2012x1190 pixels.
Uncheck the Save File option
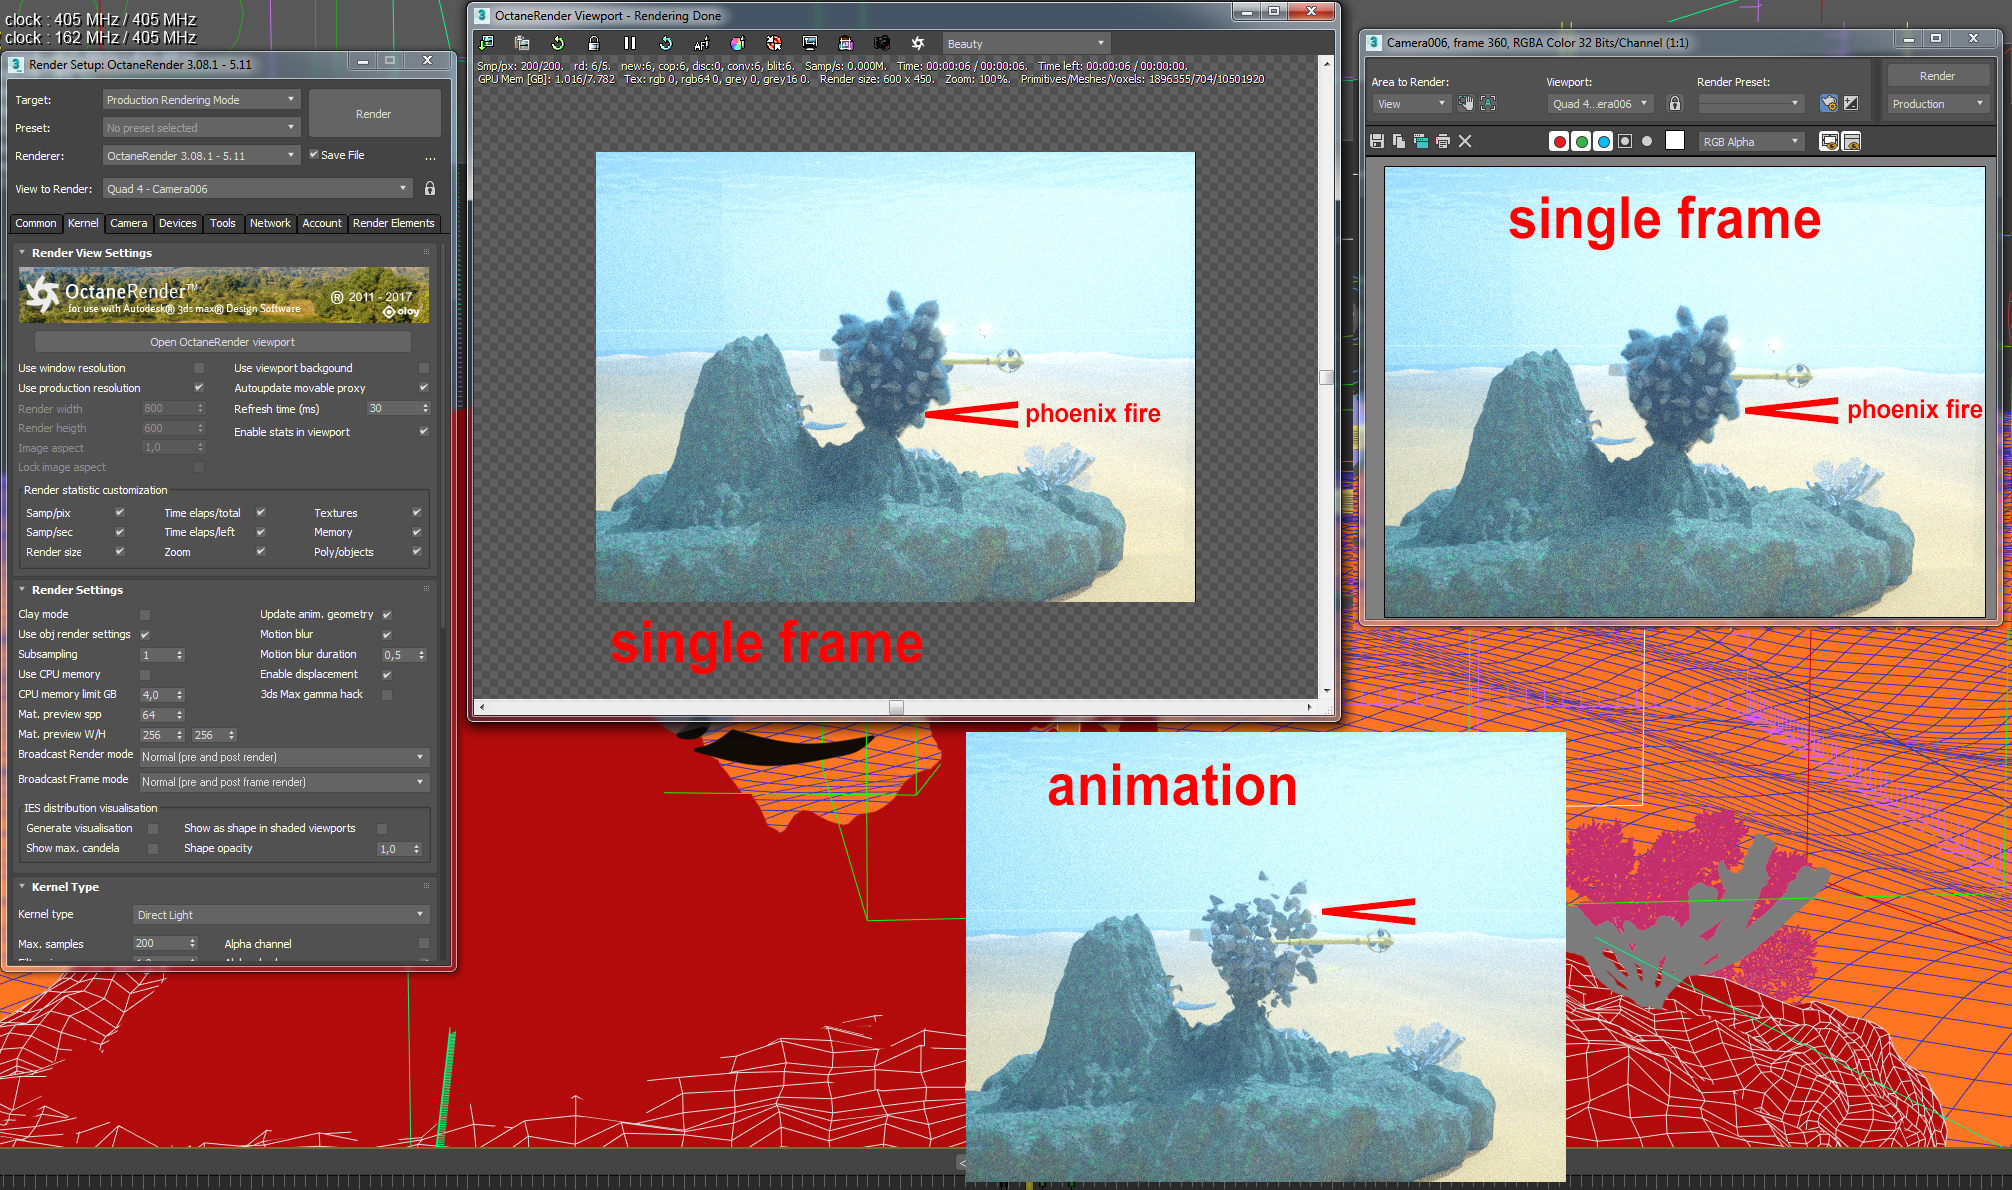[314, 155]
